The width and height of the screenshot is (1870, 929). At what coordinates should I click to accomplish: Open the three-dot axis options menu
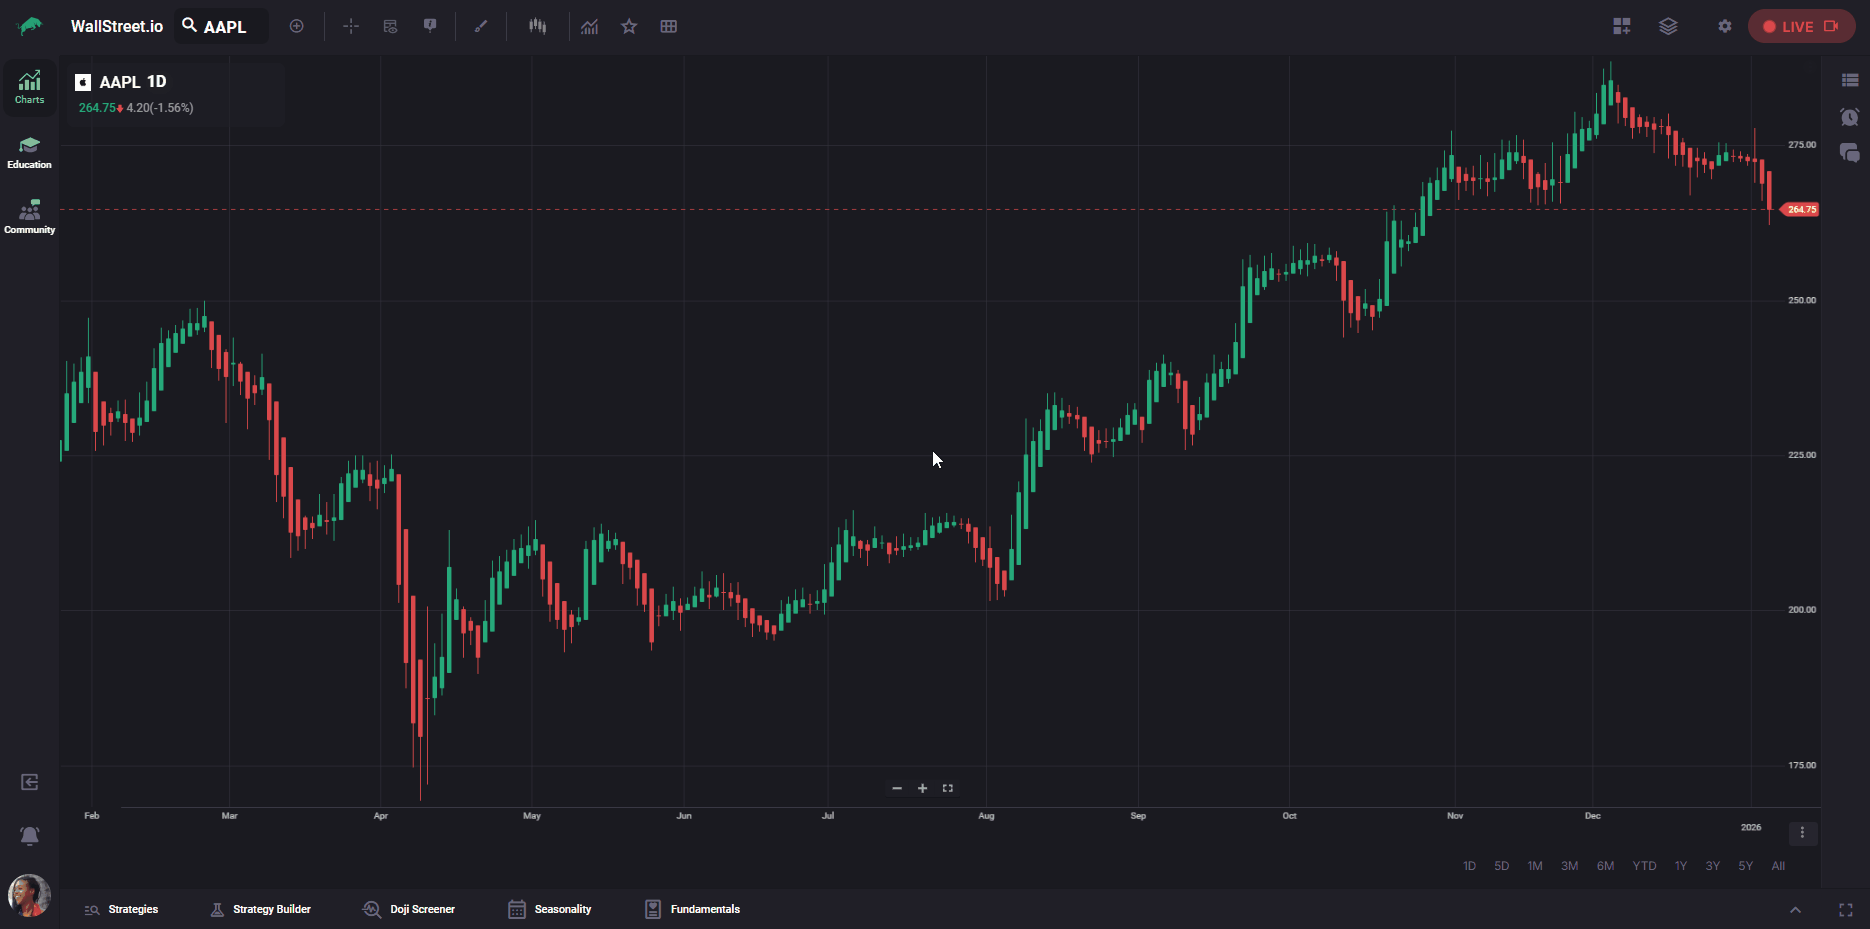click(1802, 833)
